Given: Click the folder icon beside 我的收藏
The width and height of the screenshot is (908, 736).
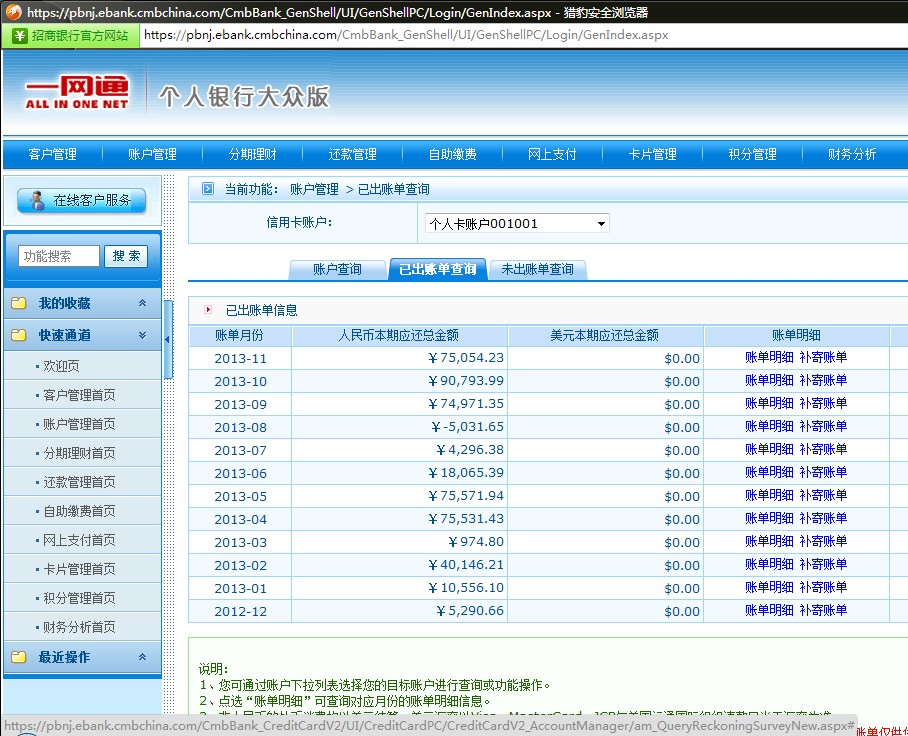Looking at the screenshot, I should (18, 303).
